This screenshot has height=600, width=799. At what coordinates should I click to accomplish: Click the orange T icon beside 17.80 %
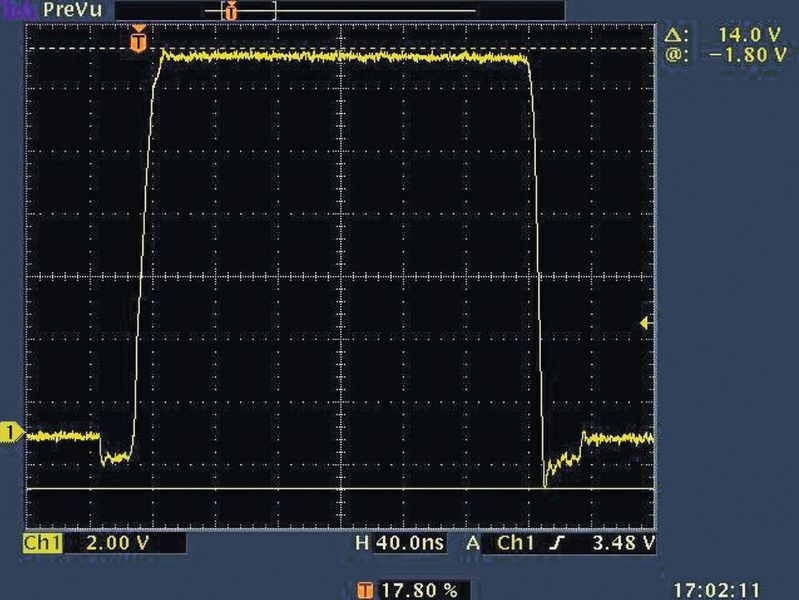click(365, 591)
